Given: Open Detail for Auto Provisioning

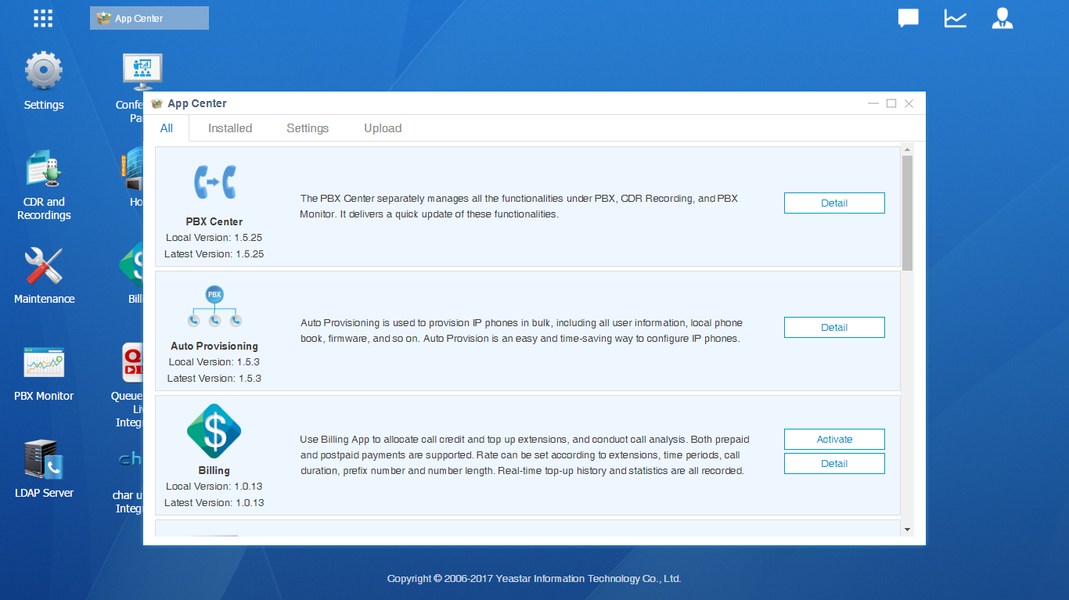Looking at the screenshot, I should pos(834,327).
